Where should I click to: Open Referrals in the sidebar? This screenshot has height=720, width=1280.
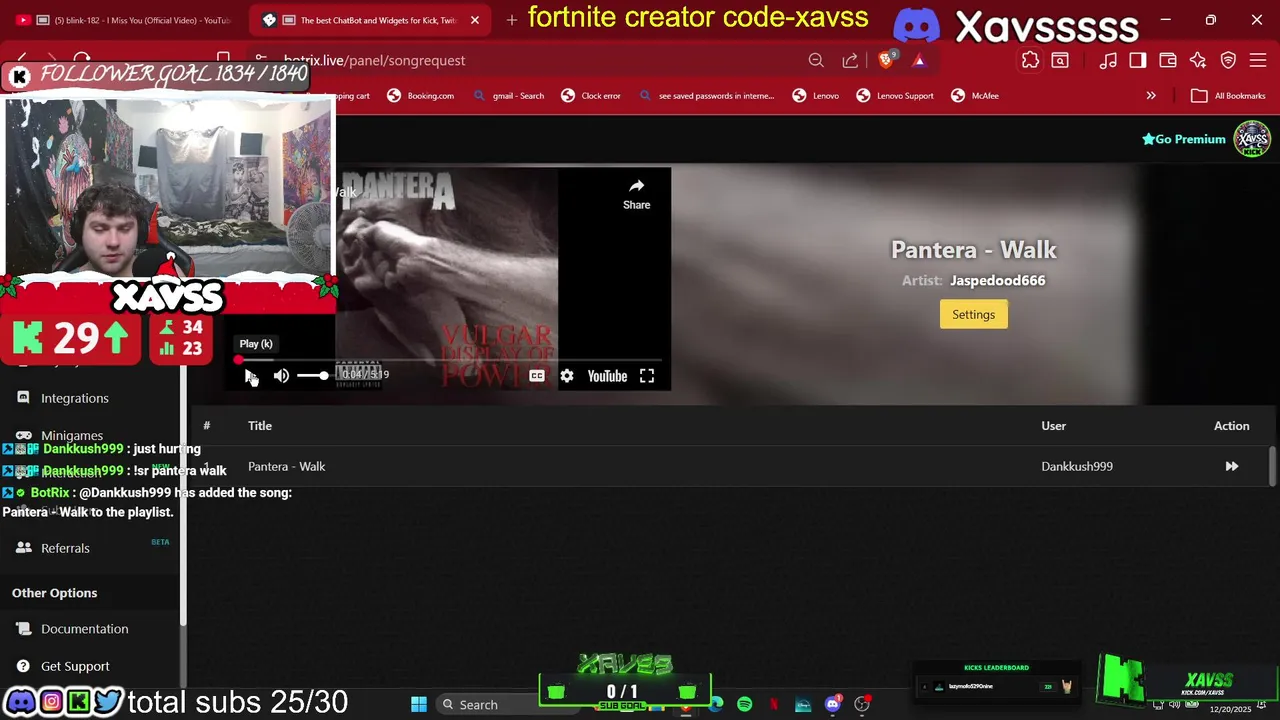pos(65,548)
